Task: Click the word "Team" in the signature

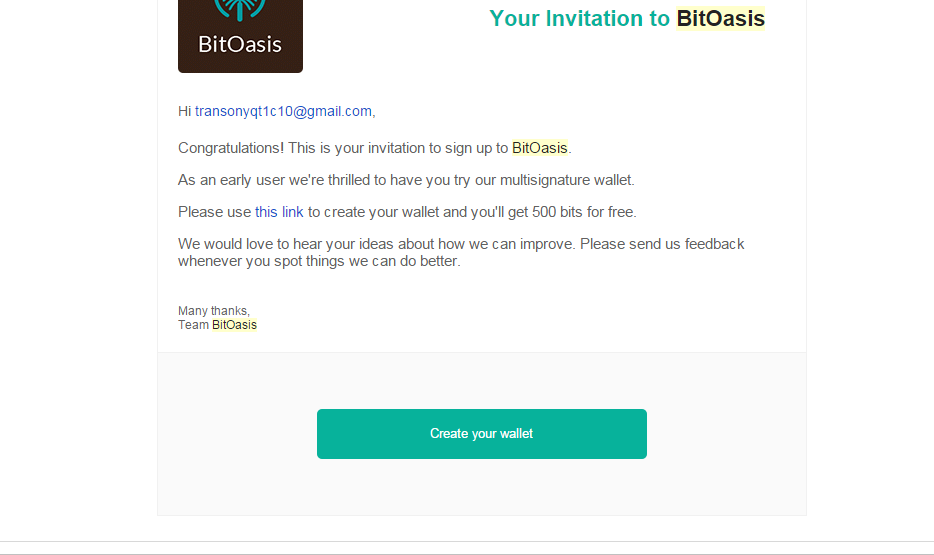Action: (x=193, y=325)
